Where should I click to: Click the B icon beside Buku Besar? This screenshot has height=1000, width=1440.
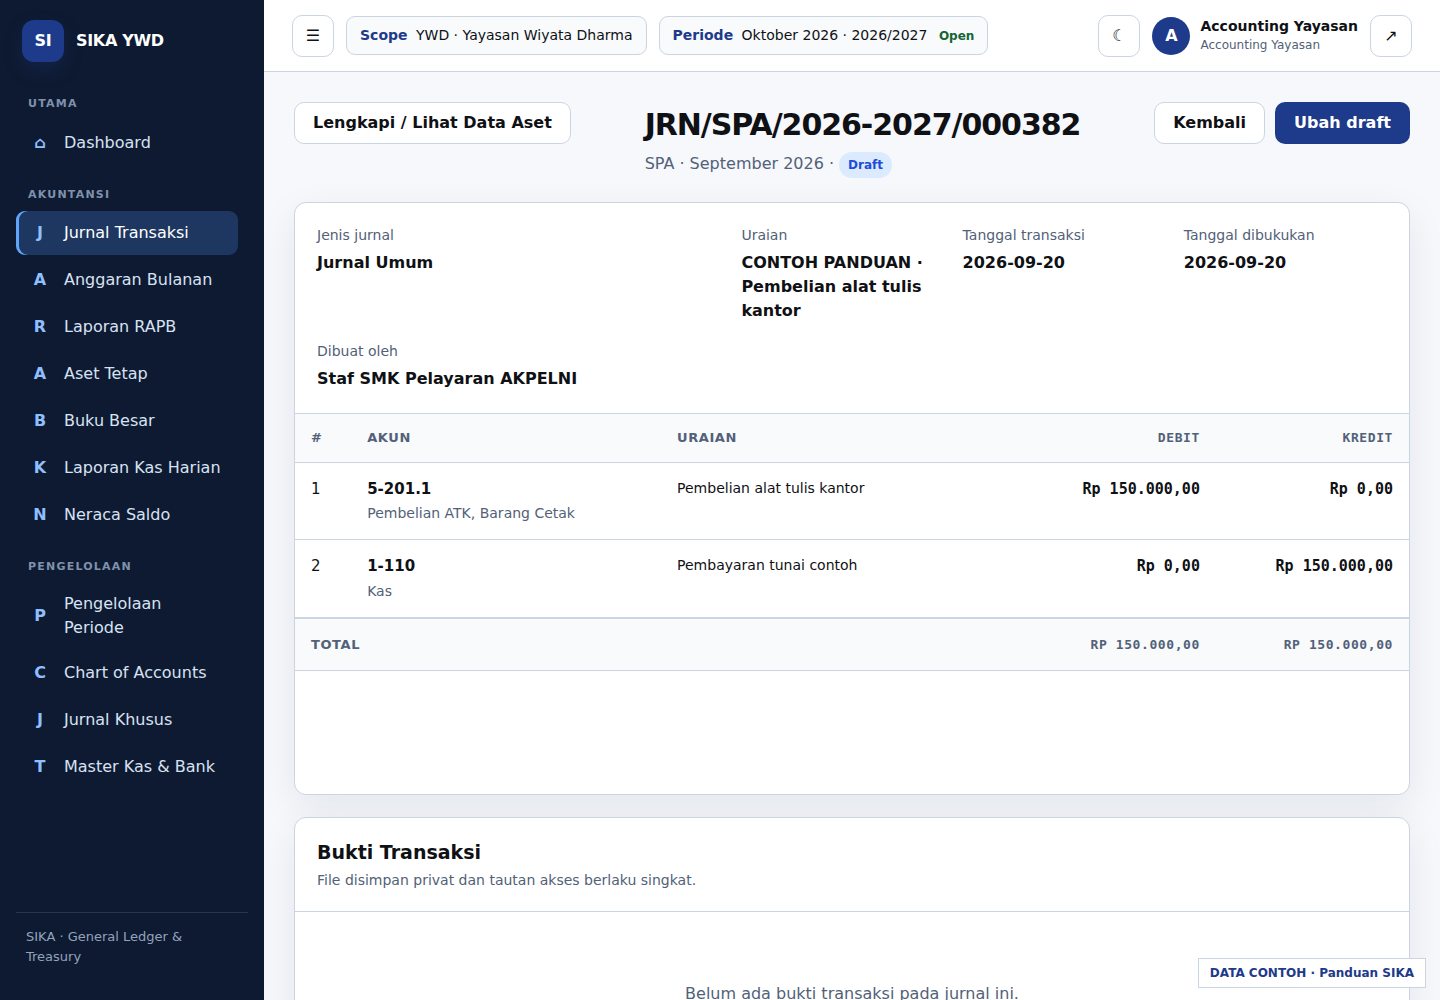click(40, 421)
